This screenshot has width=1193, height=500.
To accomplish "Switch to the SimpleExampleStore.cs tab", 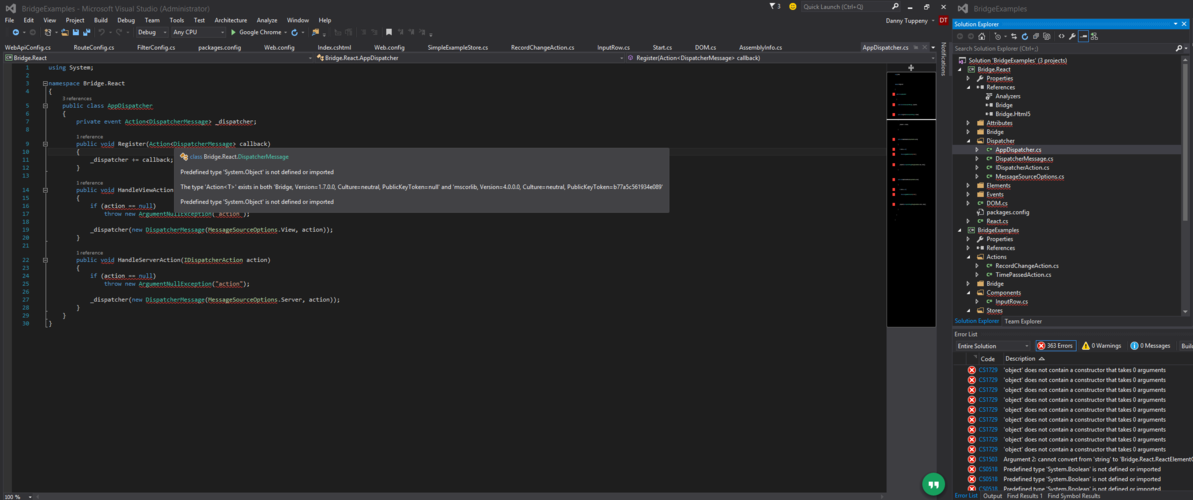I will 458,47.
